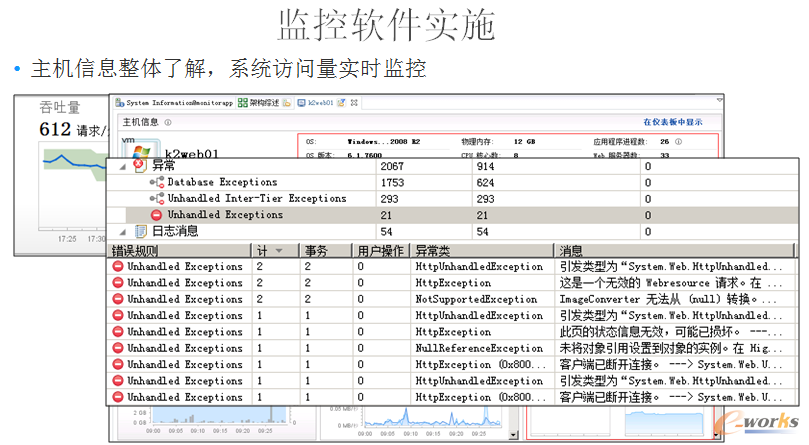Image resolution: width=809 pixels, height=445 pixels.
Task: Click the 异常 category icon
Action: [139, 166]
